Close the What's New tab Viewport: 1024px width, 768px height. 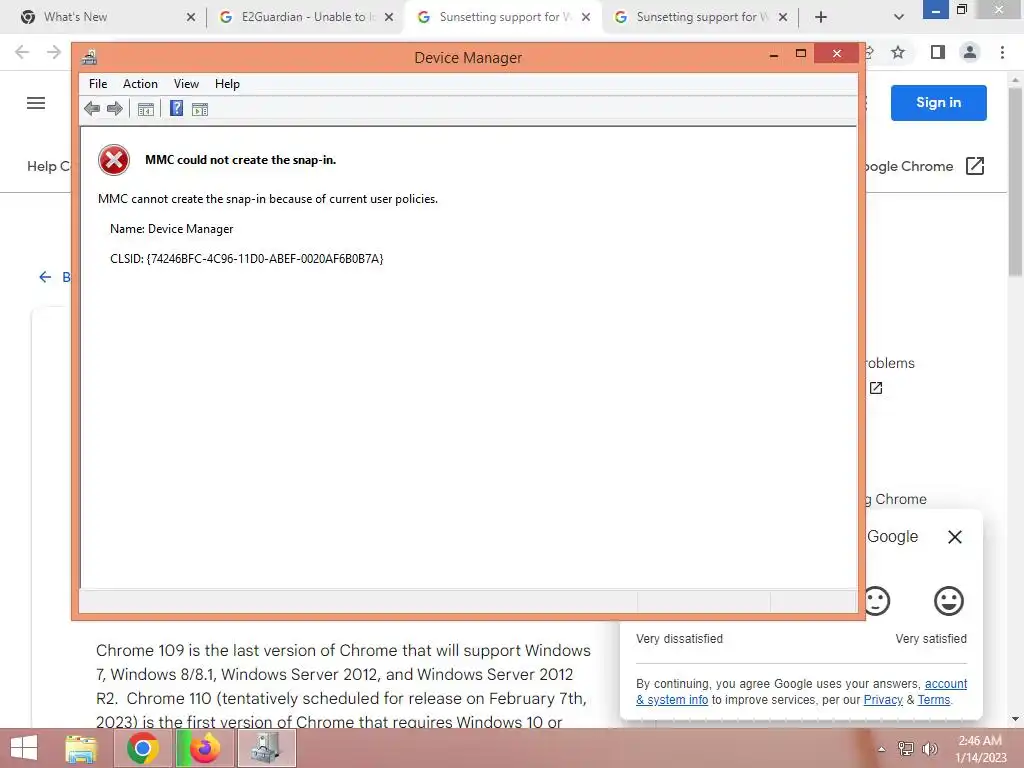(191, 18)
